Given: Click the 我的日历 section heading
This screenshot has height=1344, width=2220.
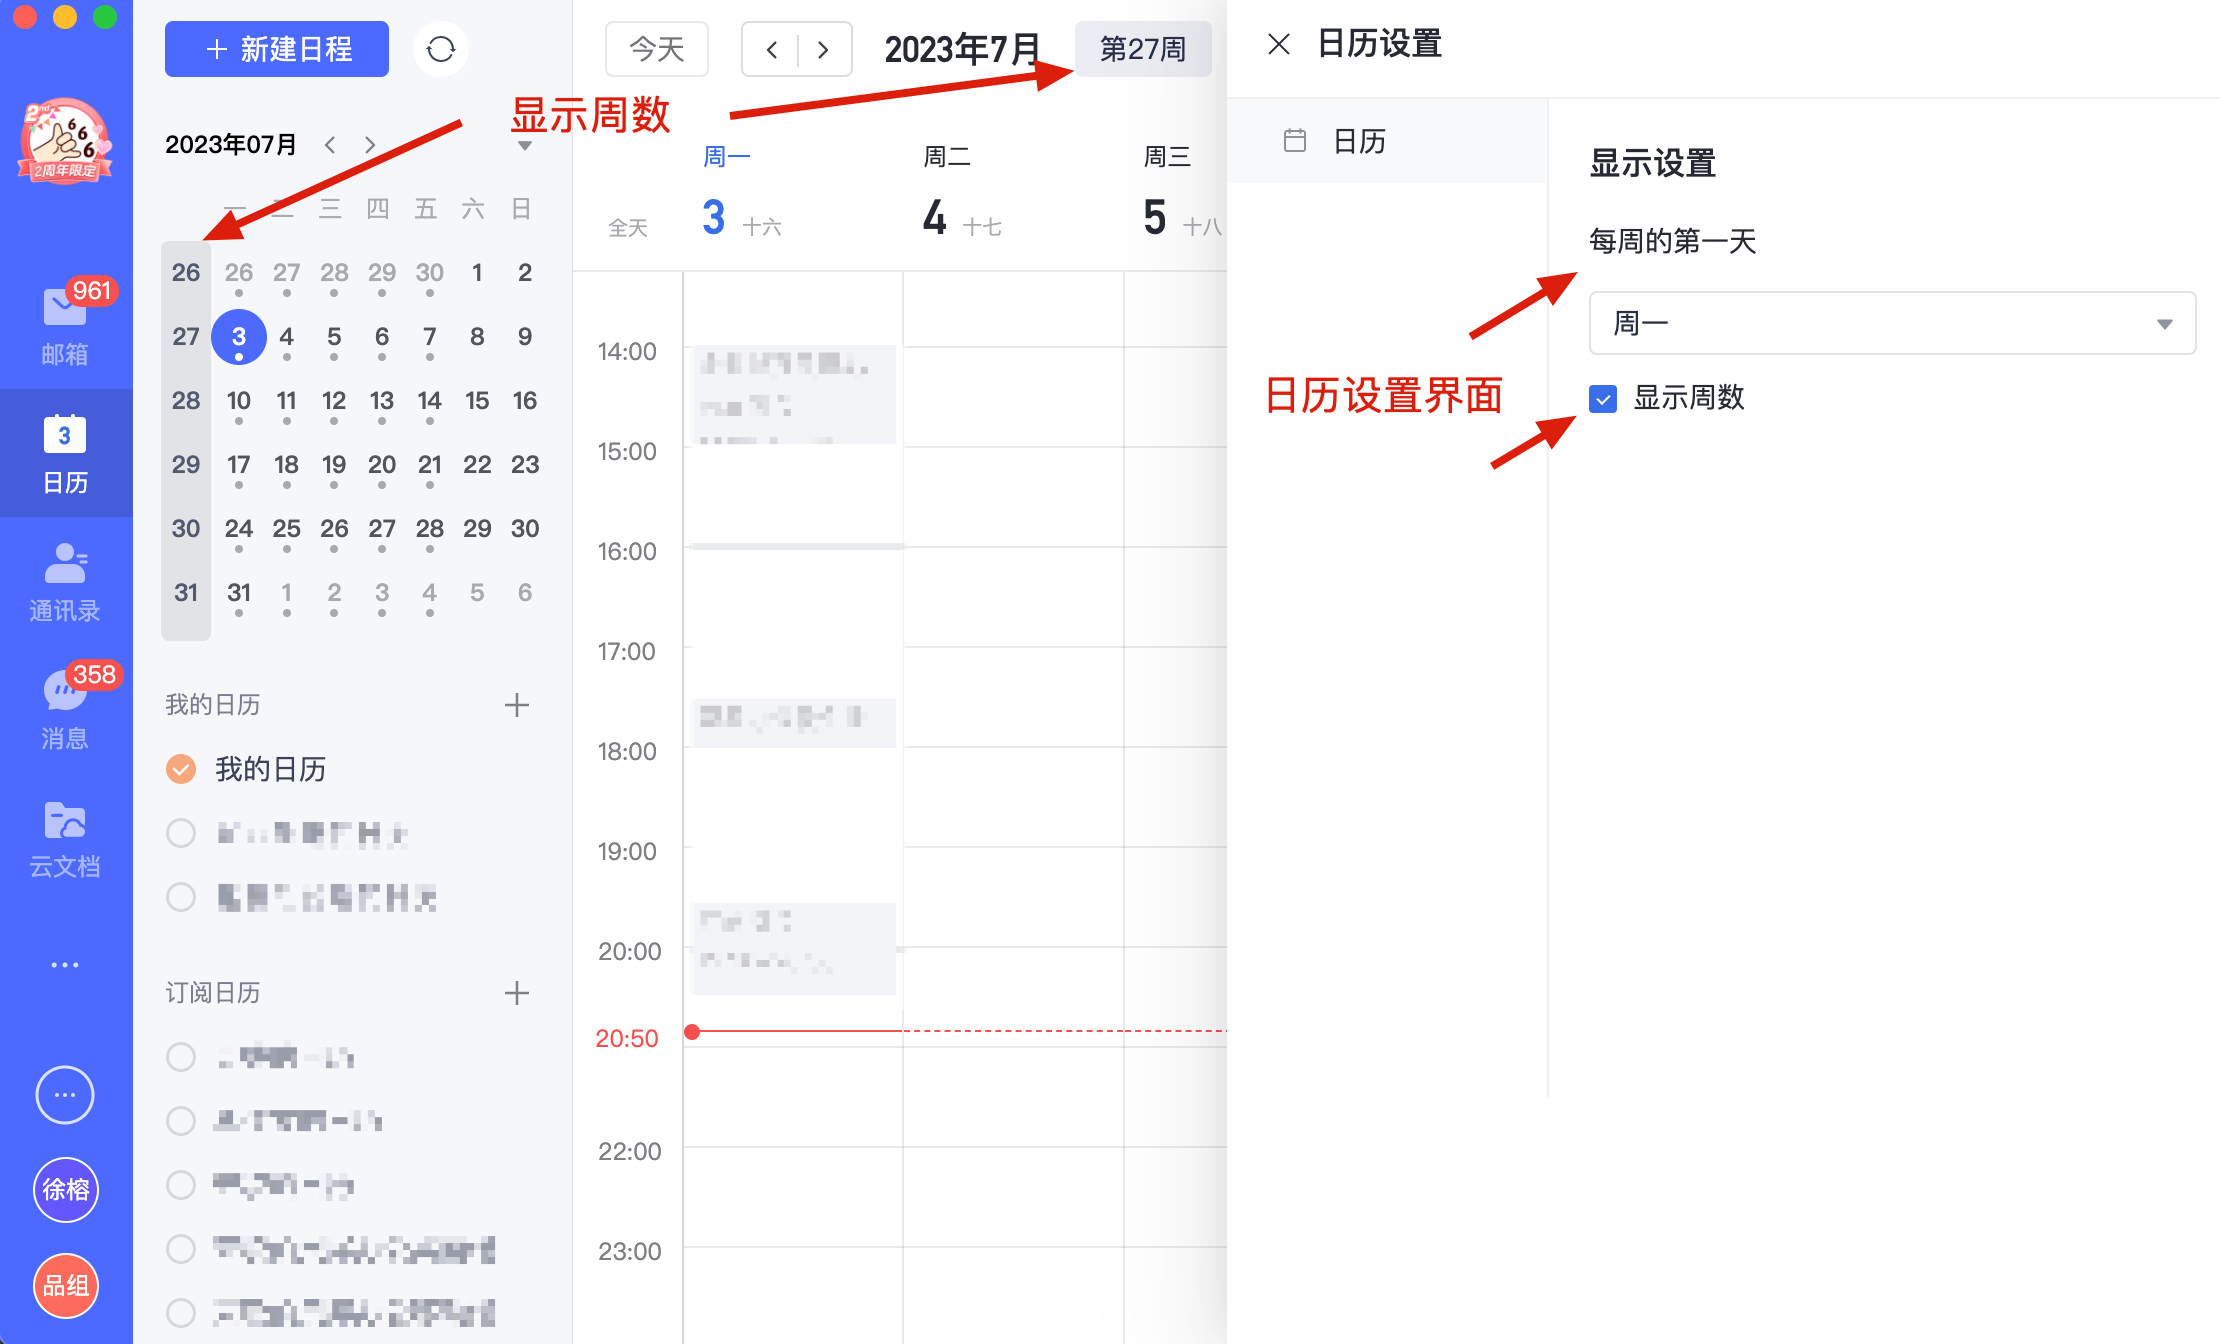Looking at the screenshot, I should tap(213, 705).
